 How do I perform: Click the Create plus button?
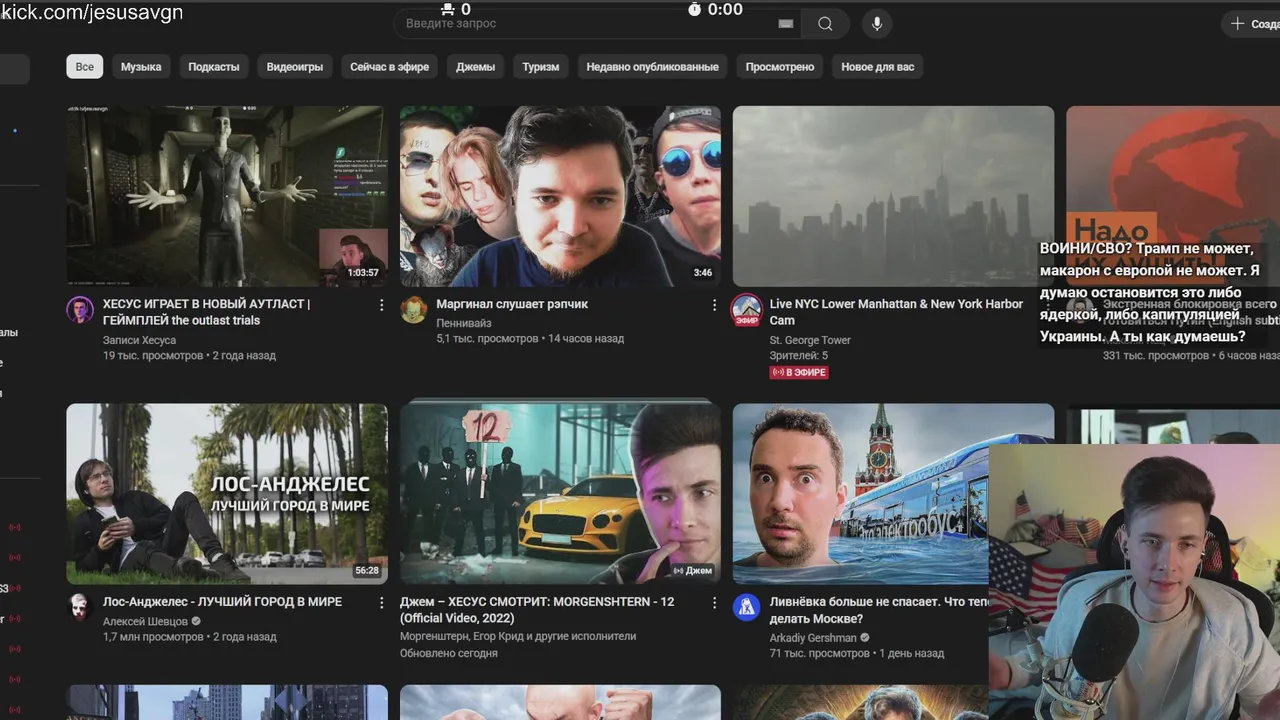click(1252, 24)
